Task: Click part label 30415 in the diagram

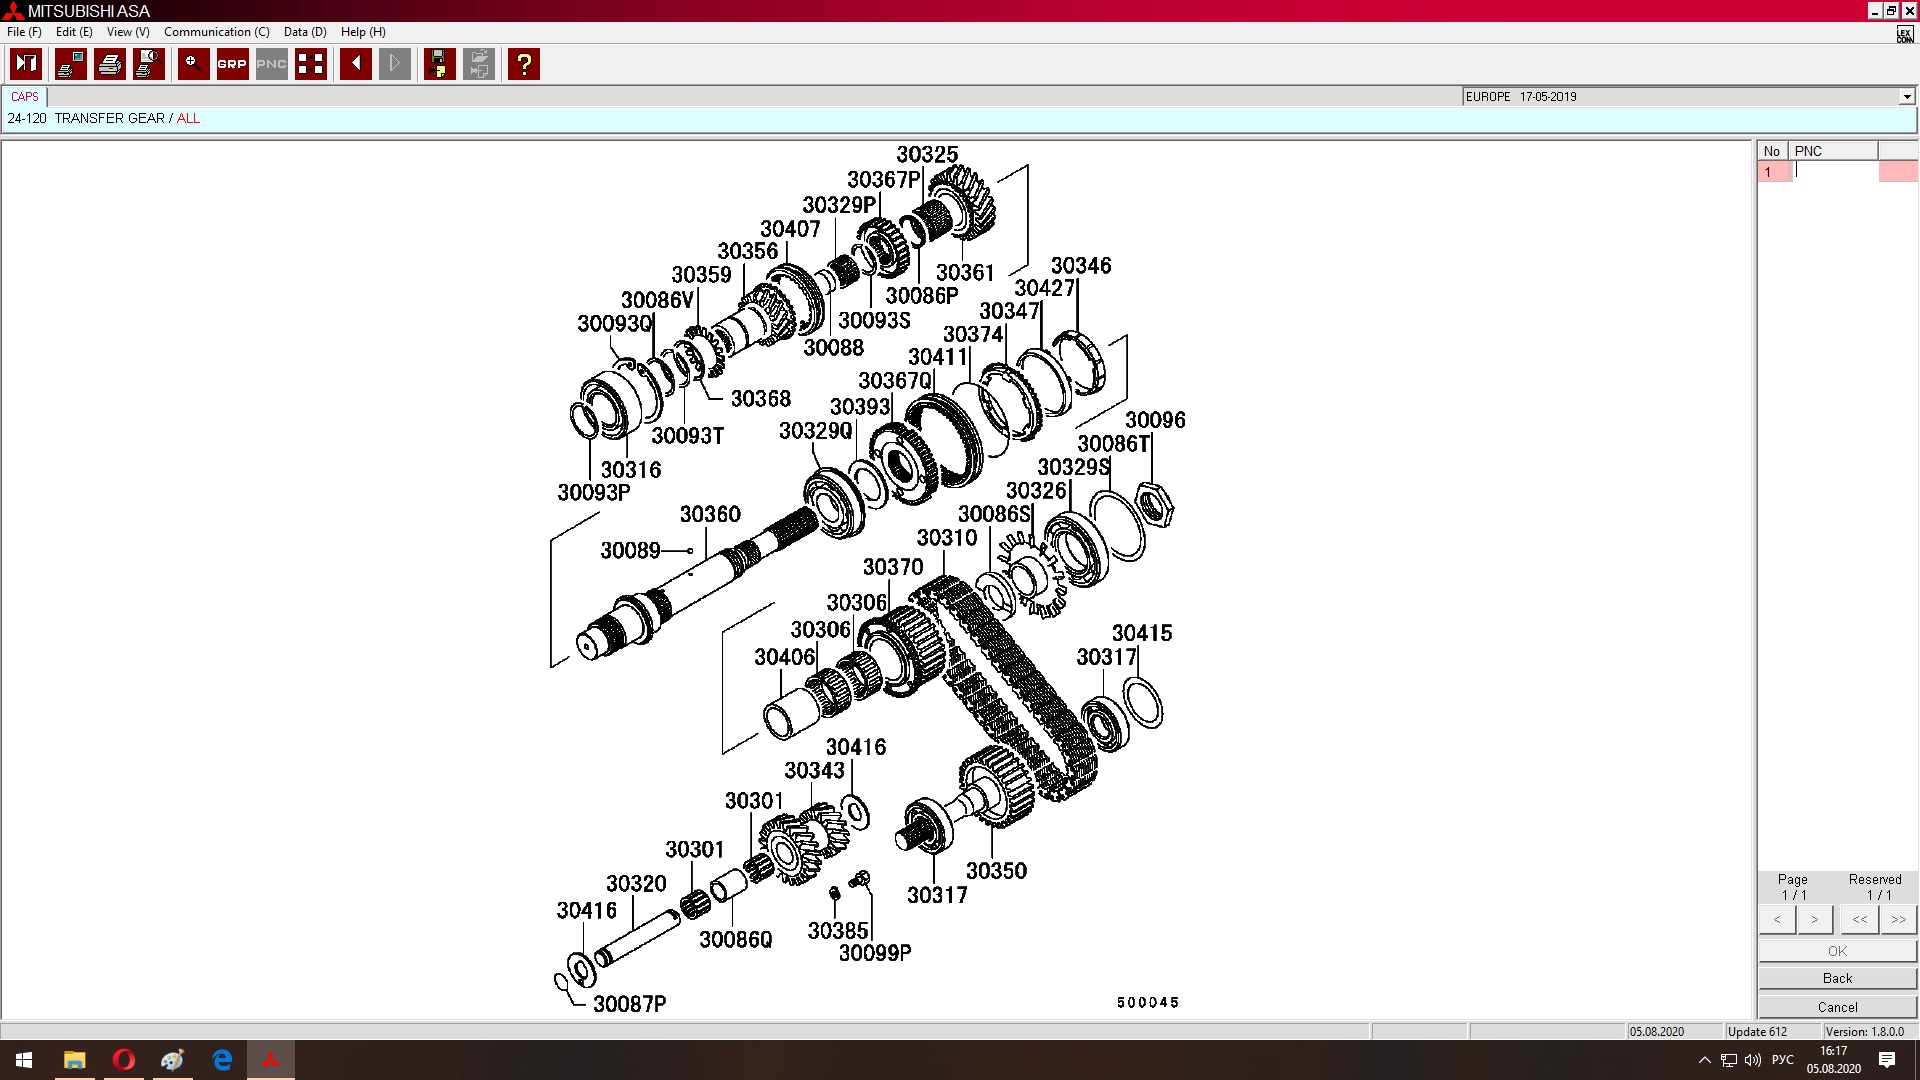Action: (1141, 633)
